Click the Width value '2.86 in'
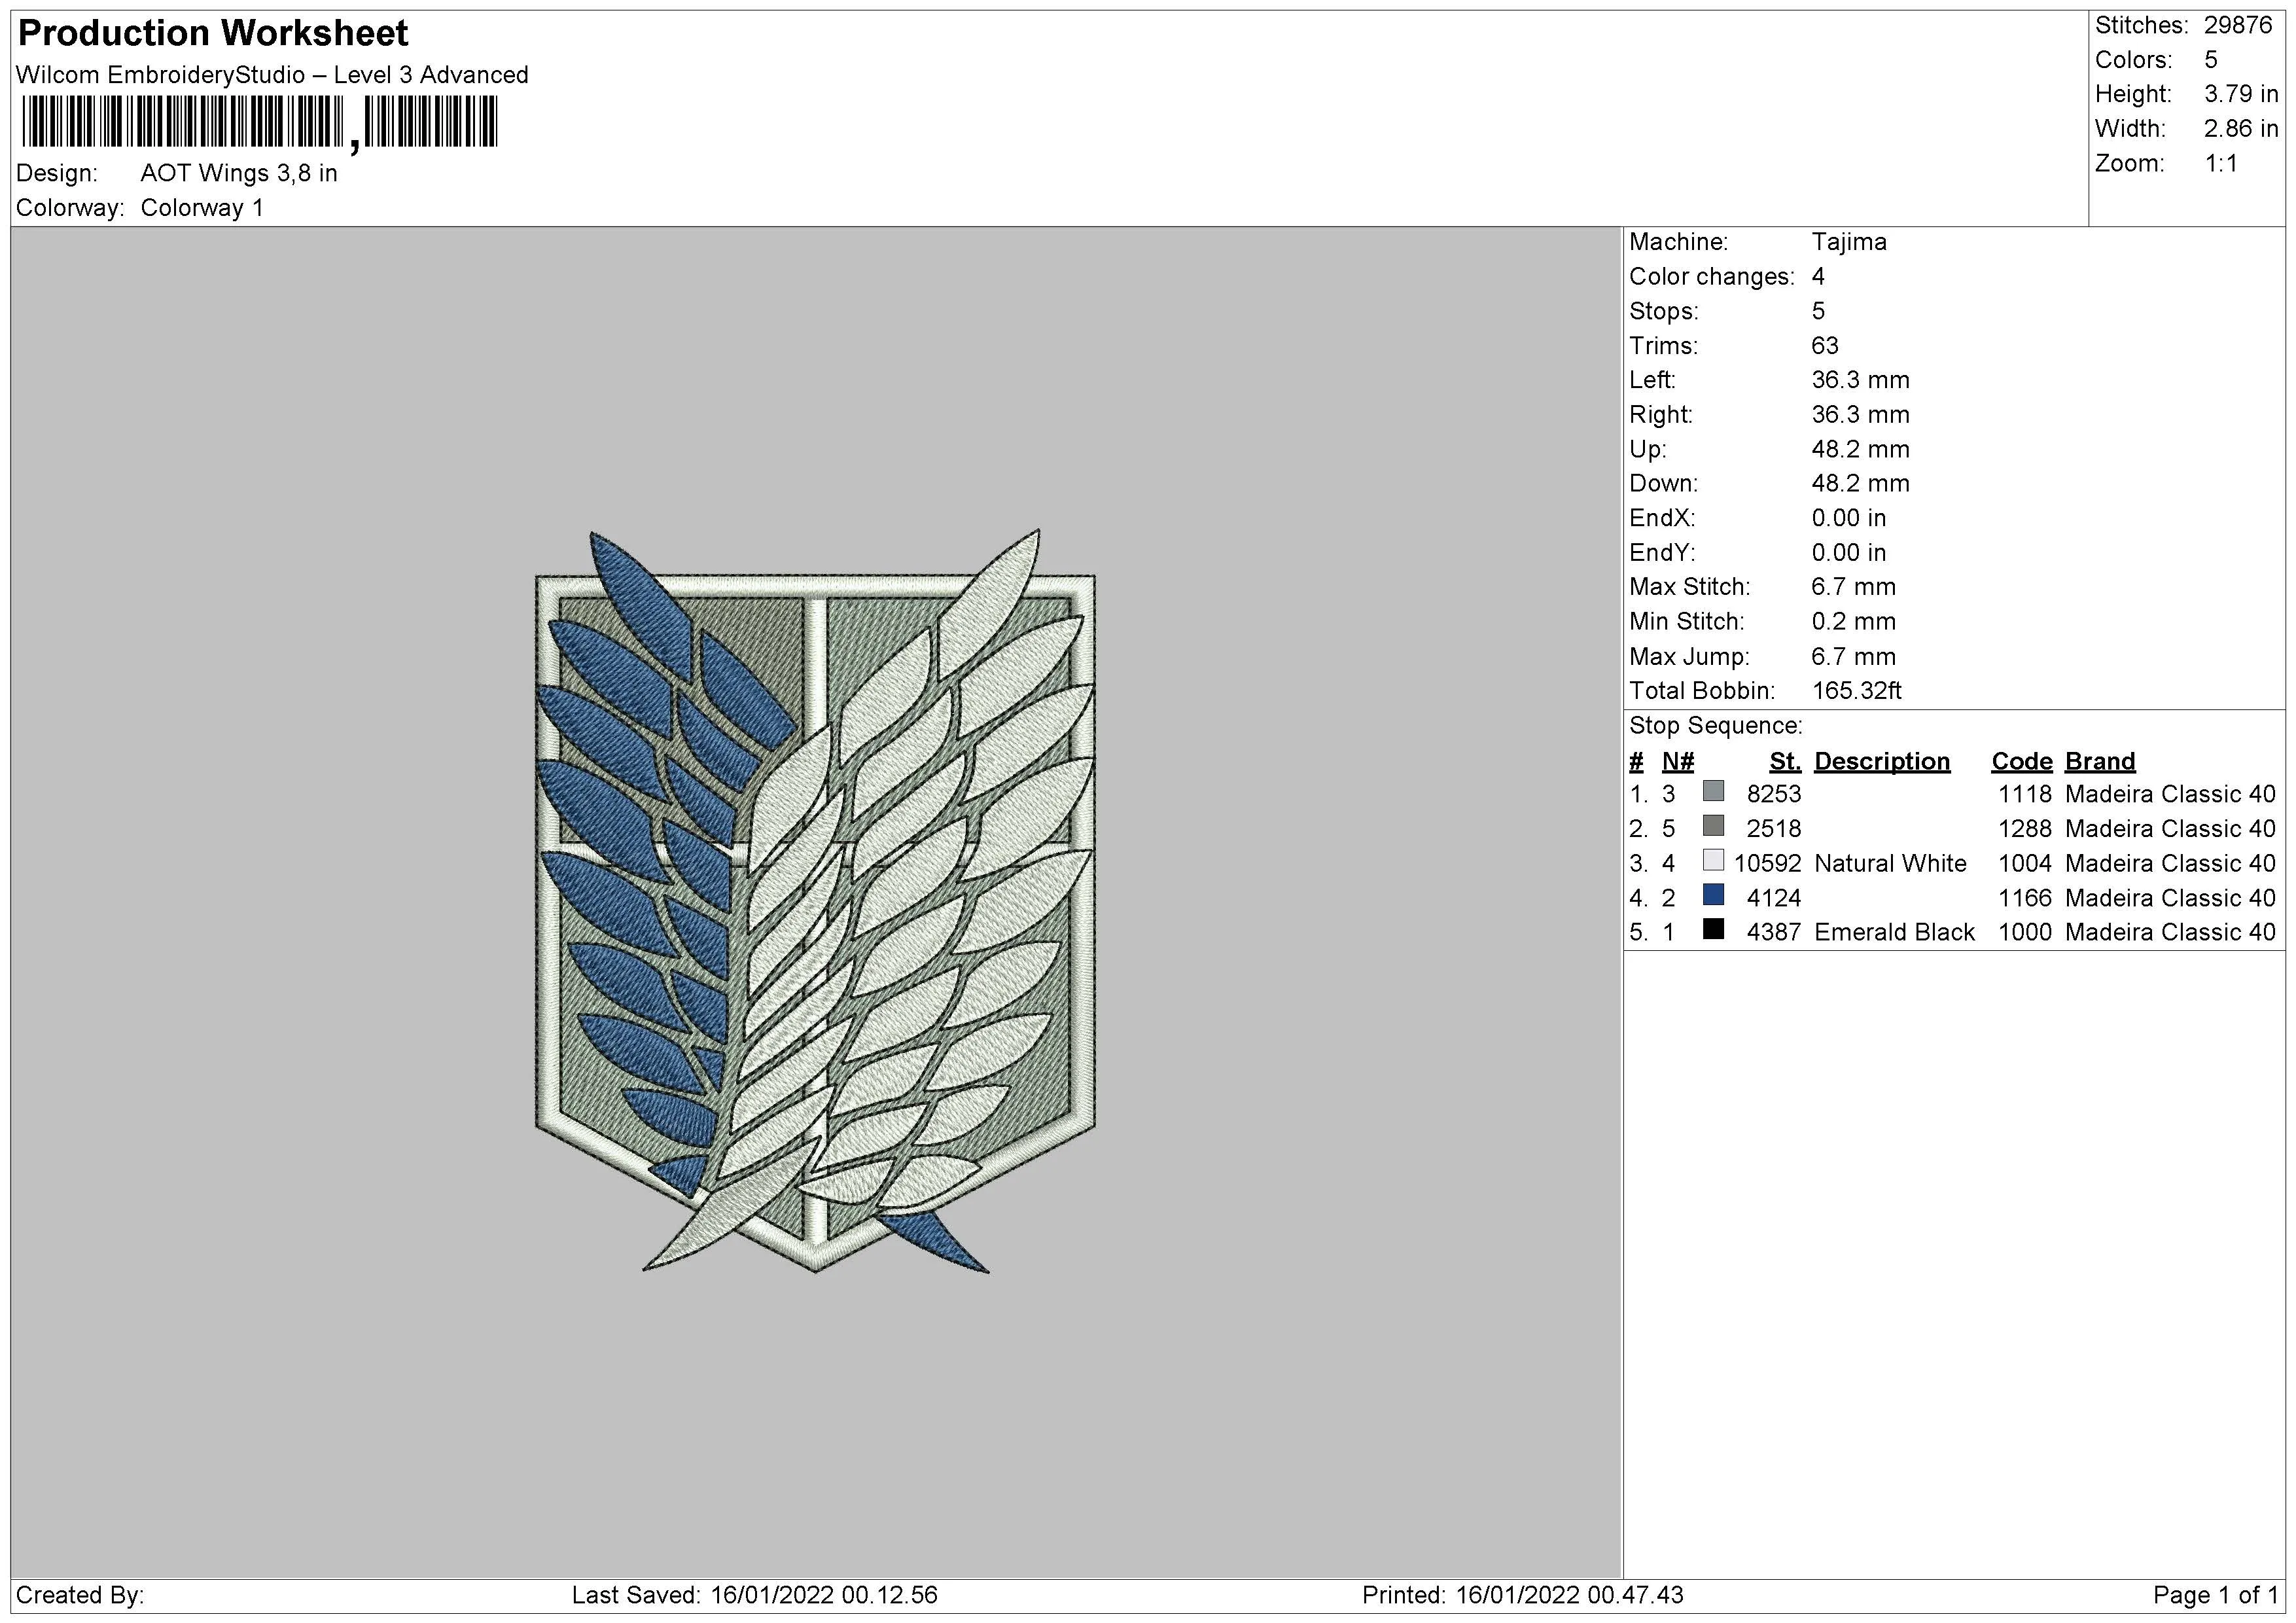The image size is (2296, 1623). pos(2241,129)
